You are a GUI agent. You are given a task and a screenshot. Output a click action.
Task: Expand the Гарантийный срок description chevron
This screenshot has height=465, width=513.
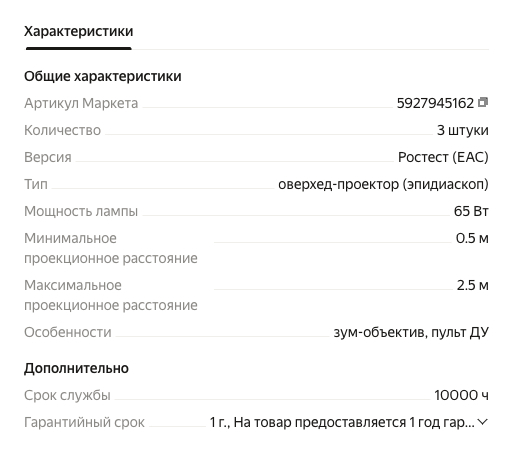(x=483, y=422)
